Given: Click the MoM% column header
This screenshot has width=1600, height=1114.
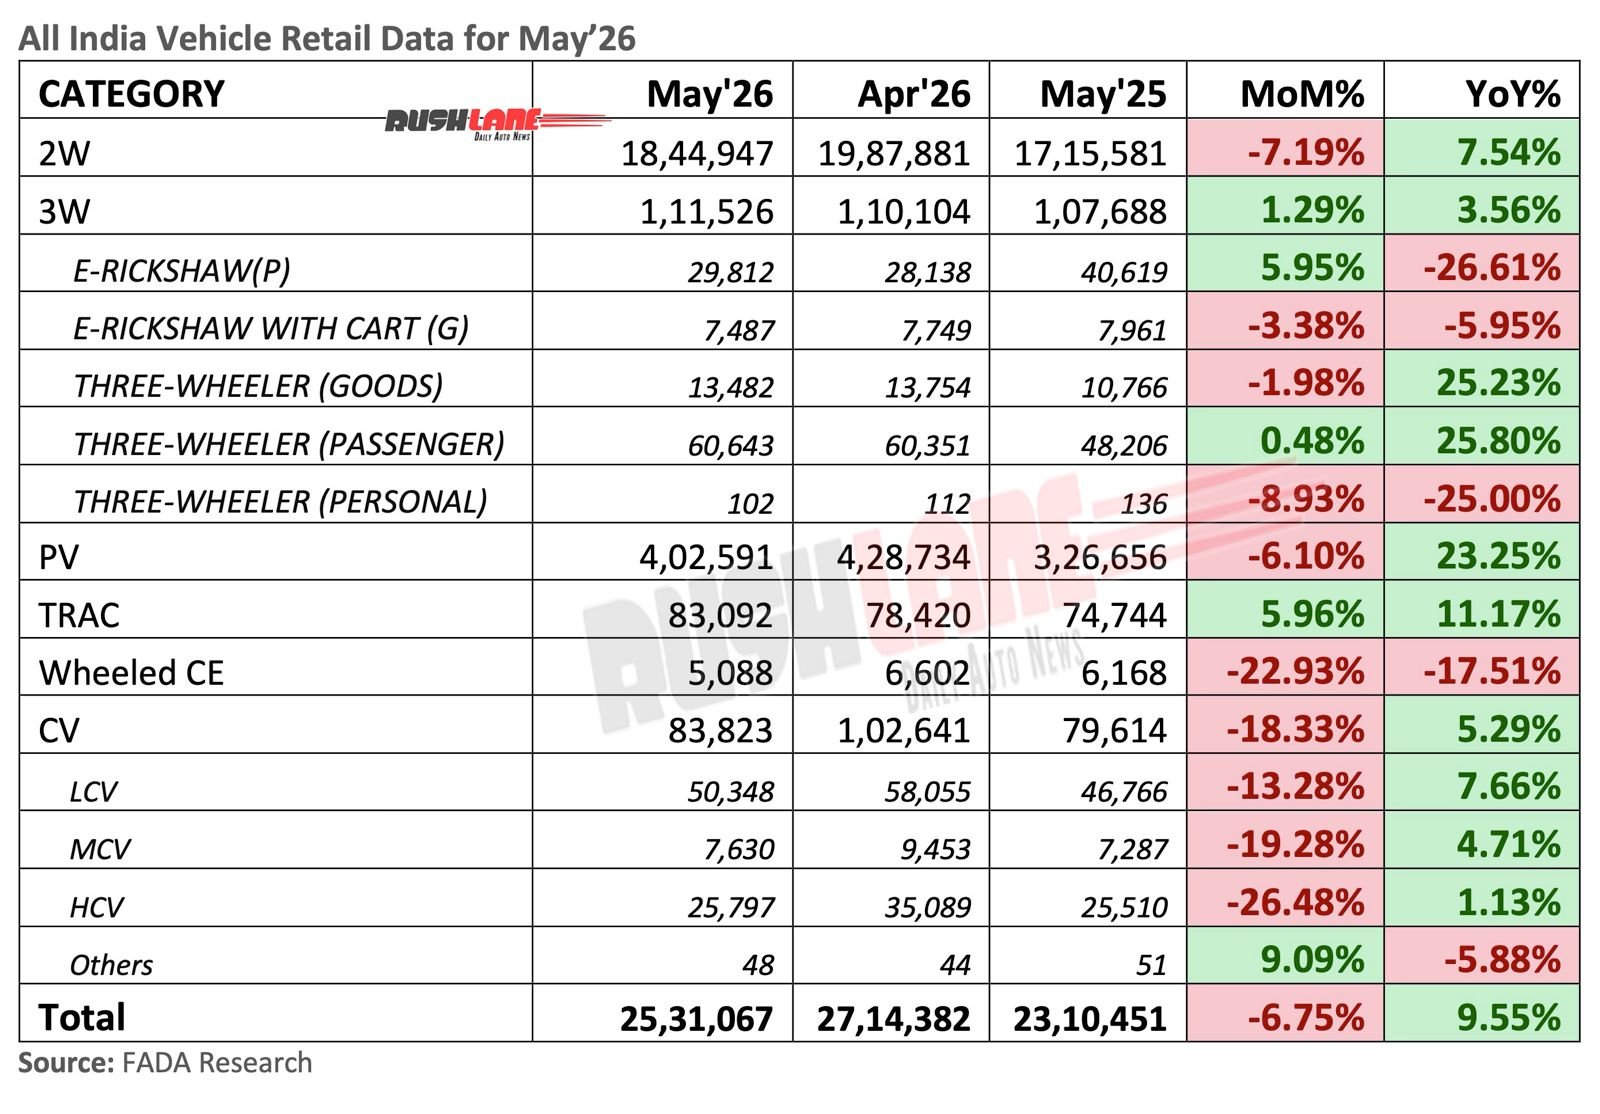Looking at the screenshot, I should point(1302,94).
